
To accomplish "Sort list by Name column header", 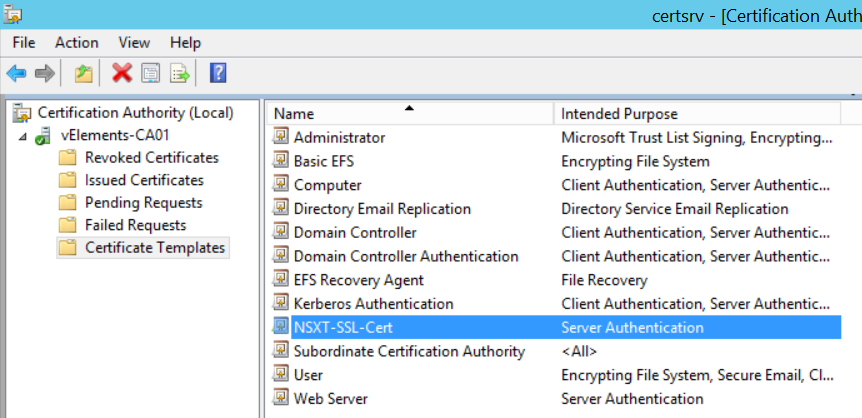I will 410,113.
